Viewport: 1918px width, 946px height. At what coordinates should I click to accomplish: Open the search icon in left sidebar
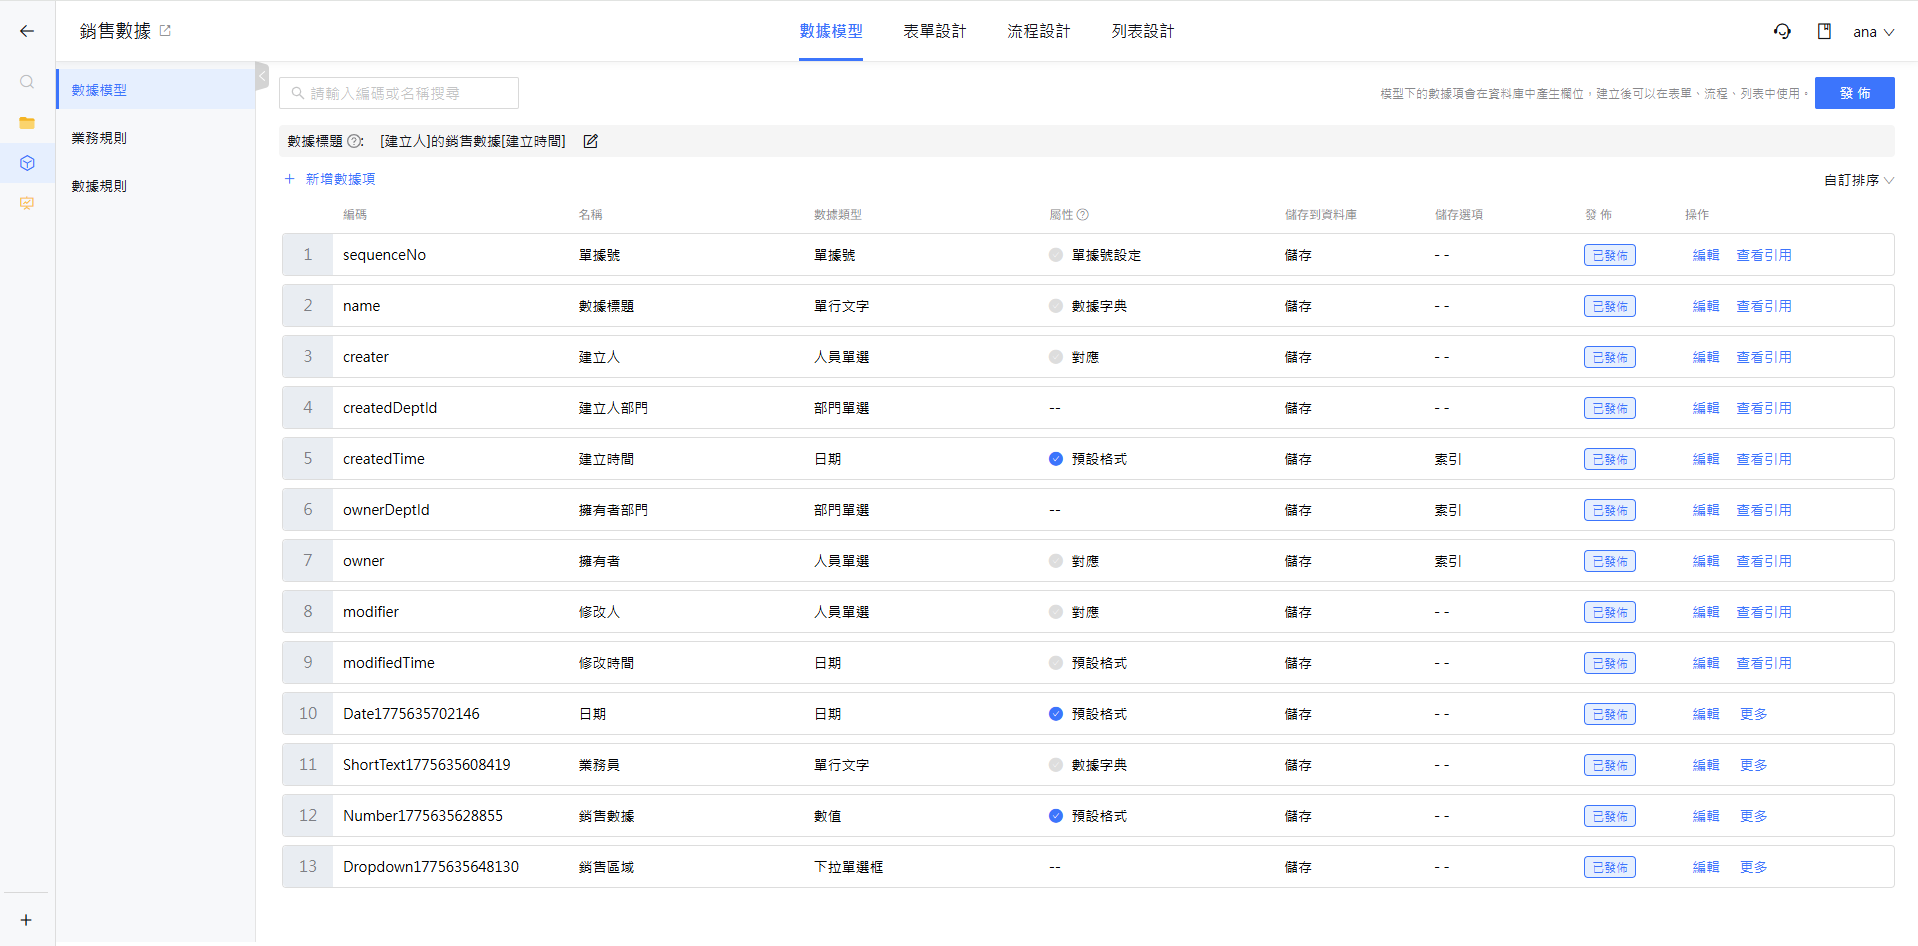coord(27,82)
